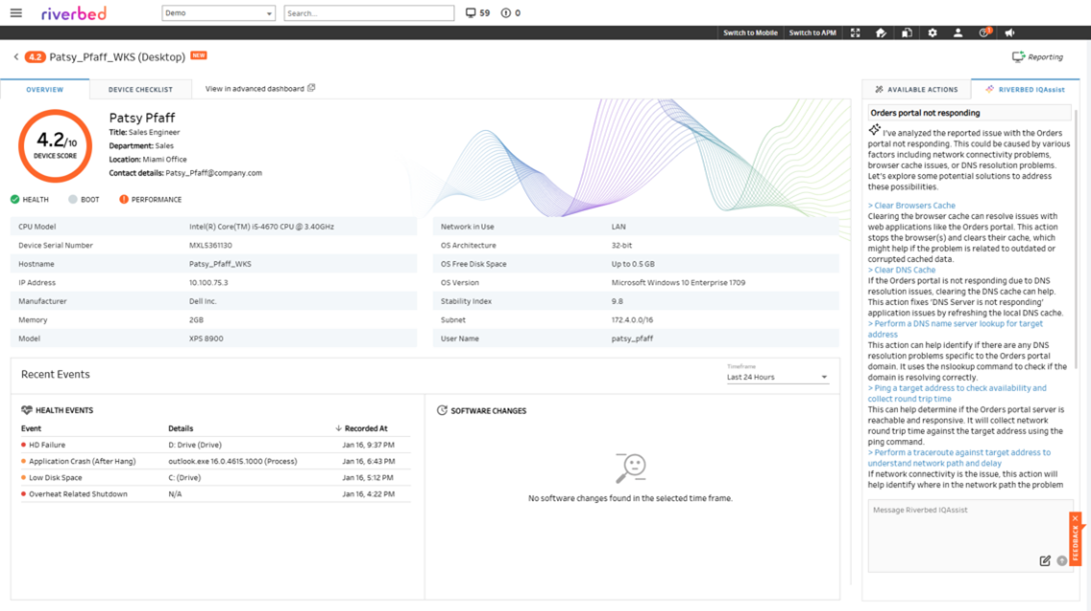Click the 4.2/10 device score ring
The image size is (1091, 611).
55,145
